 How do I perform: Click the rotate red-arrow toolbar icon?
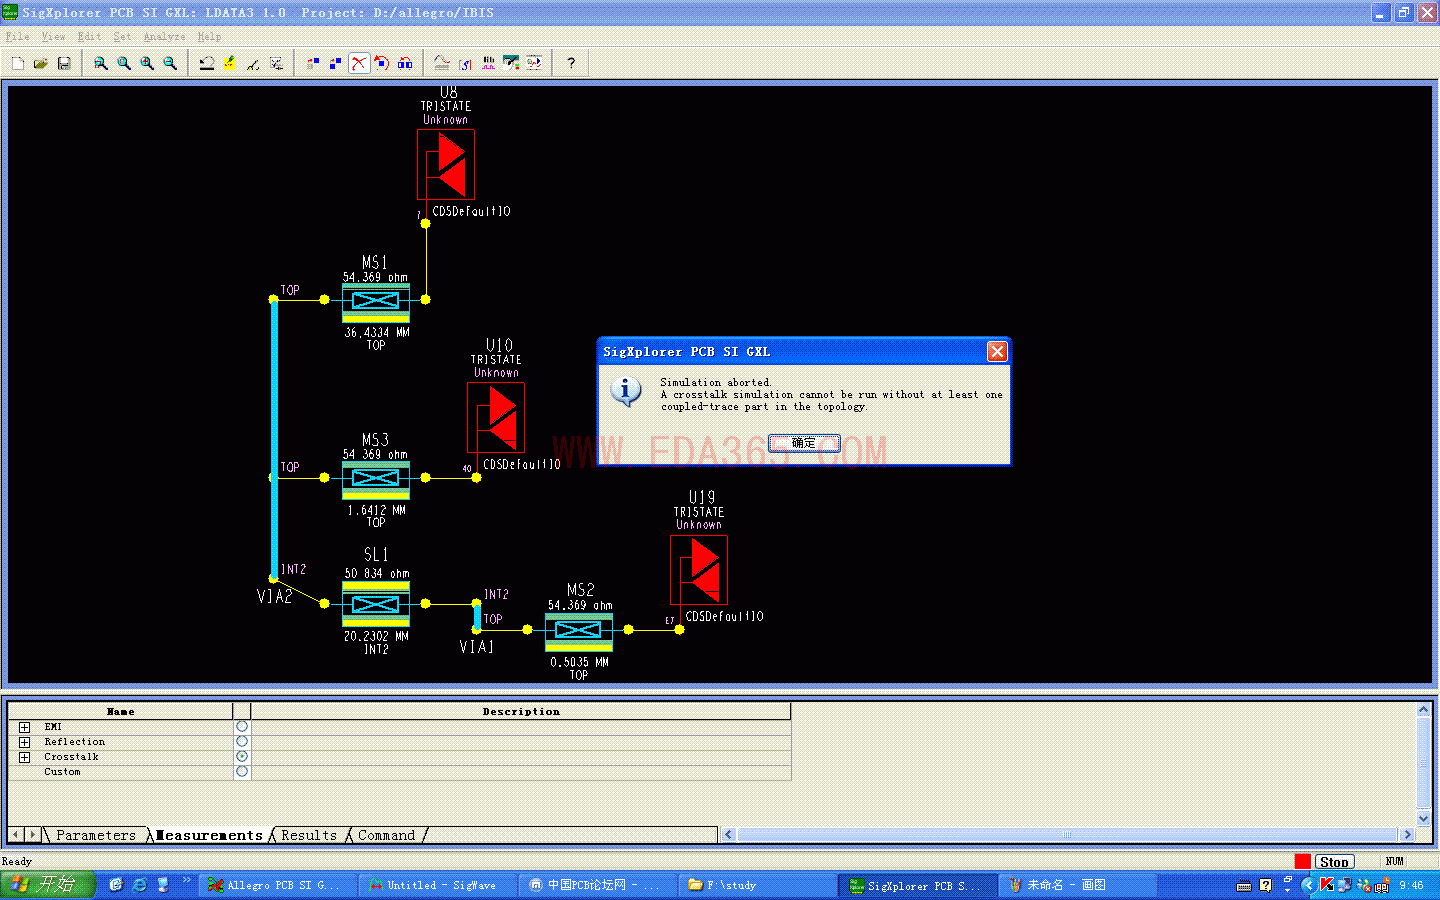(x=382, y=63)
